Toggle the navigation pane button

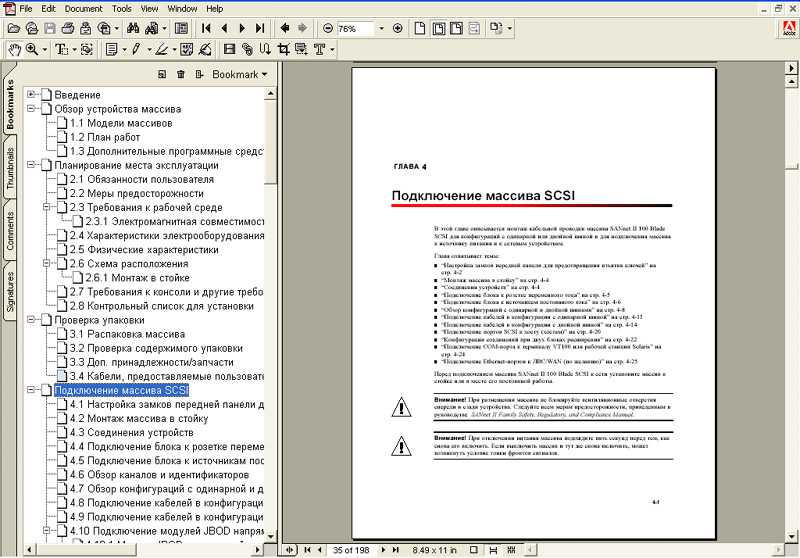(x=182, y=28)
